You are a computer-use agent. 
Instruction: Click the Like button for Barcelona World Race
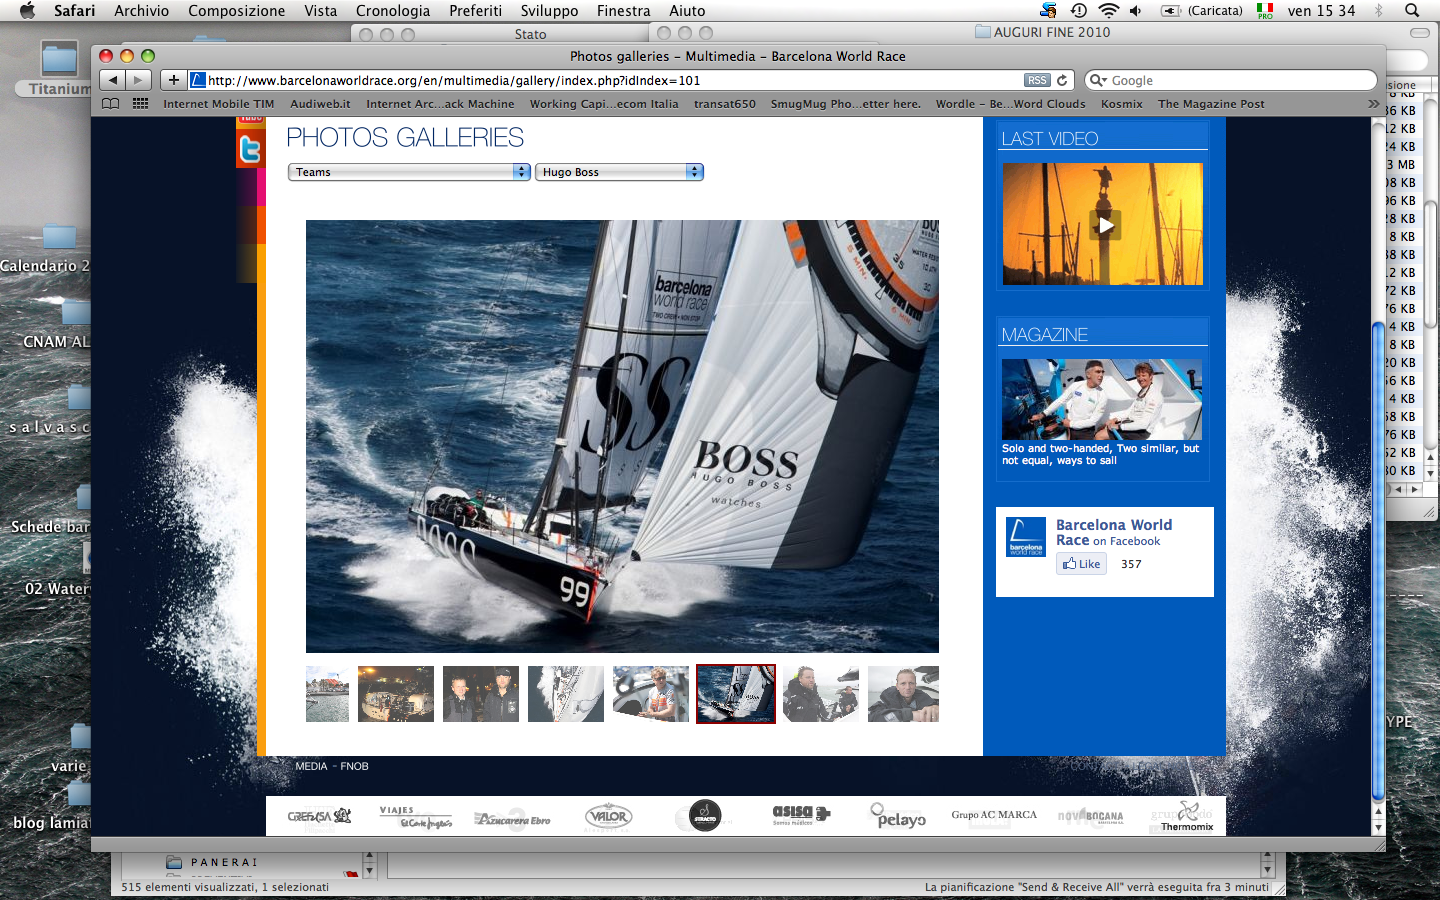point(1081,564)
